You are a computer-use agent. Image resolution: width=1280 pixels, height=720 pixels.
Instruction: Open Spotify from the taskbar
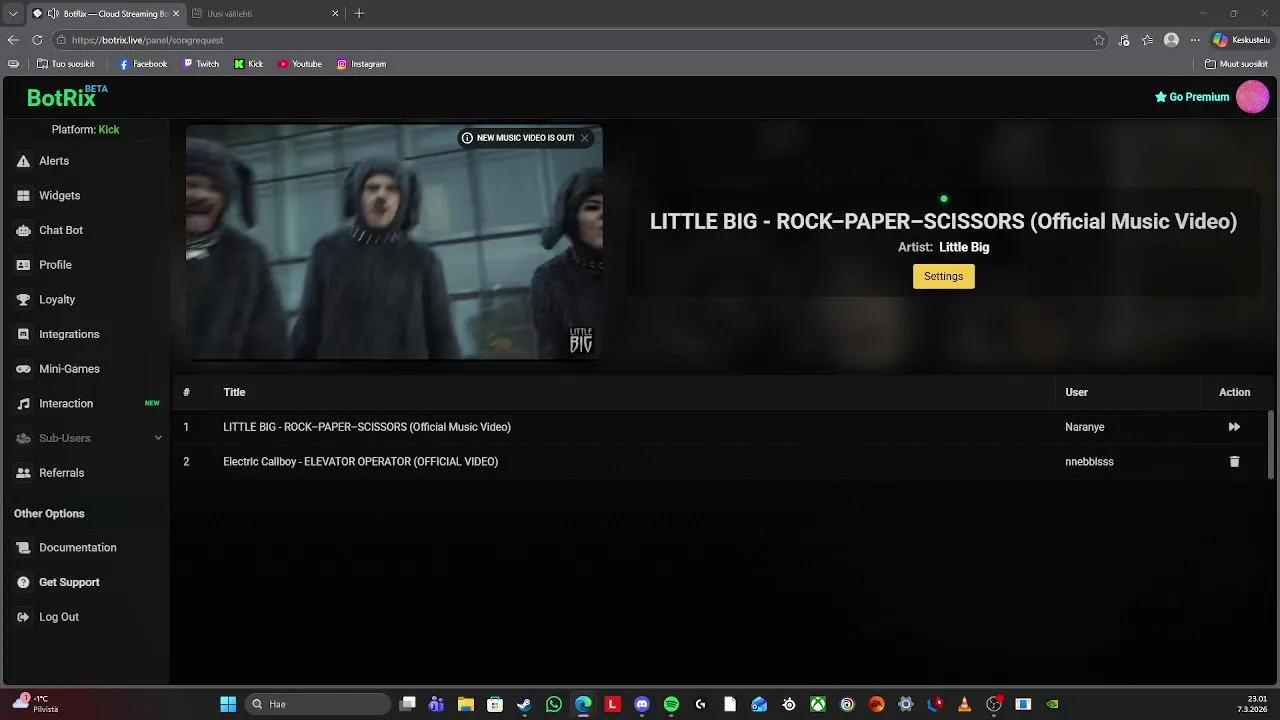(671, 704)
